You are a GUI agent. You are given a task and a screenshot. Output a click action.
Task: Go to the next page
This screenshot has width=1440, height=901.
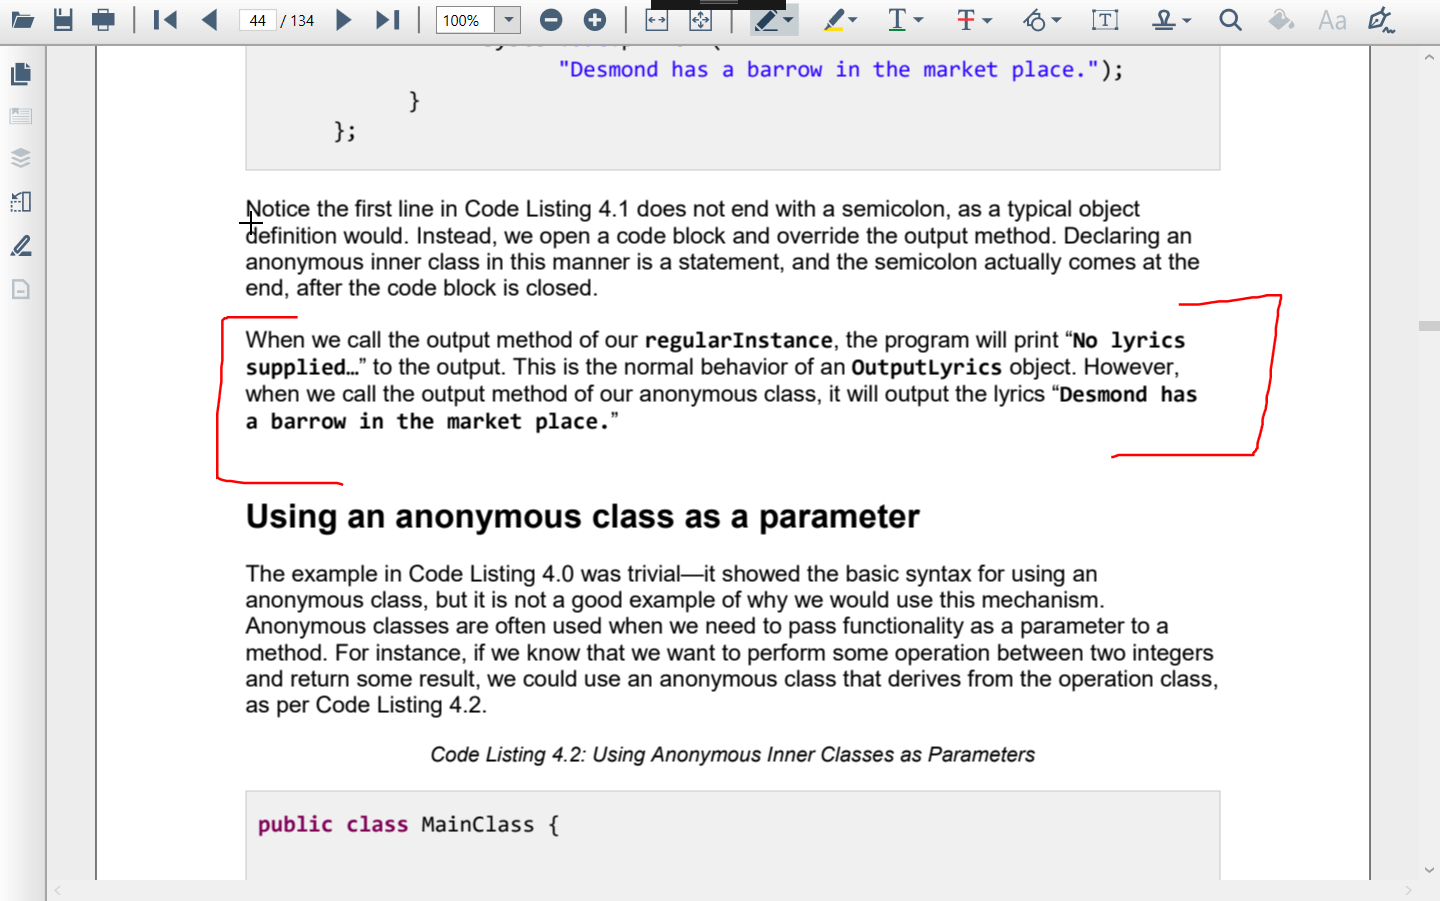coord(343,20)
